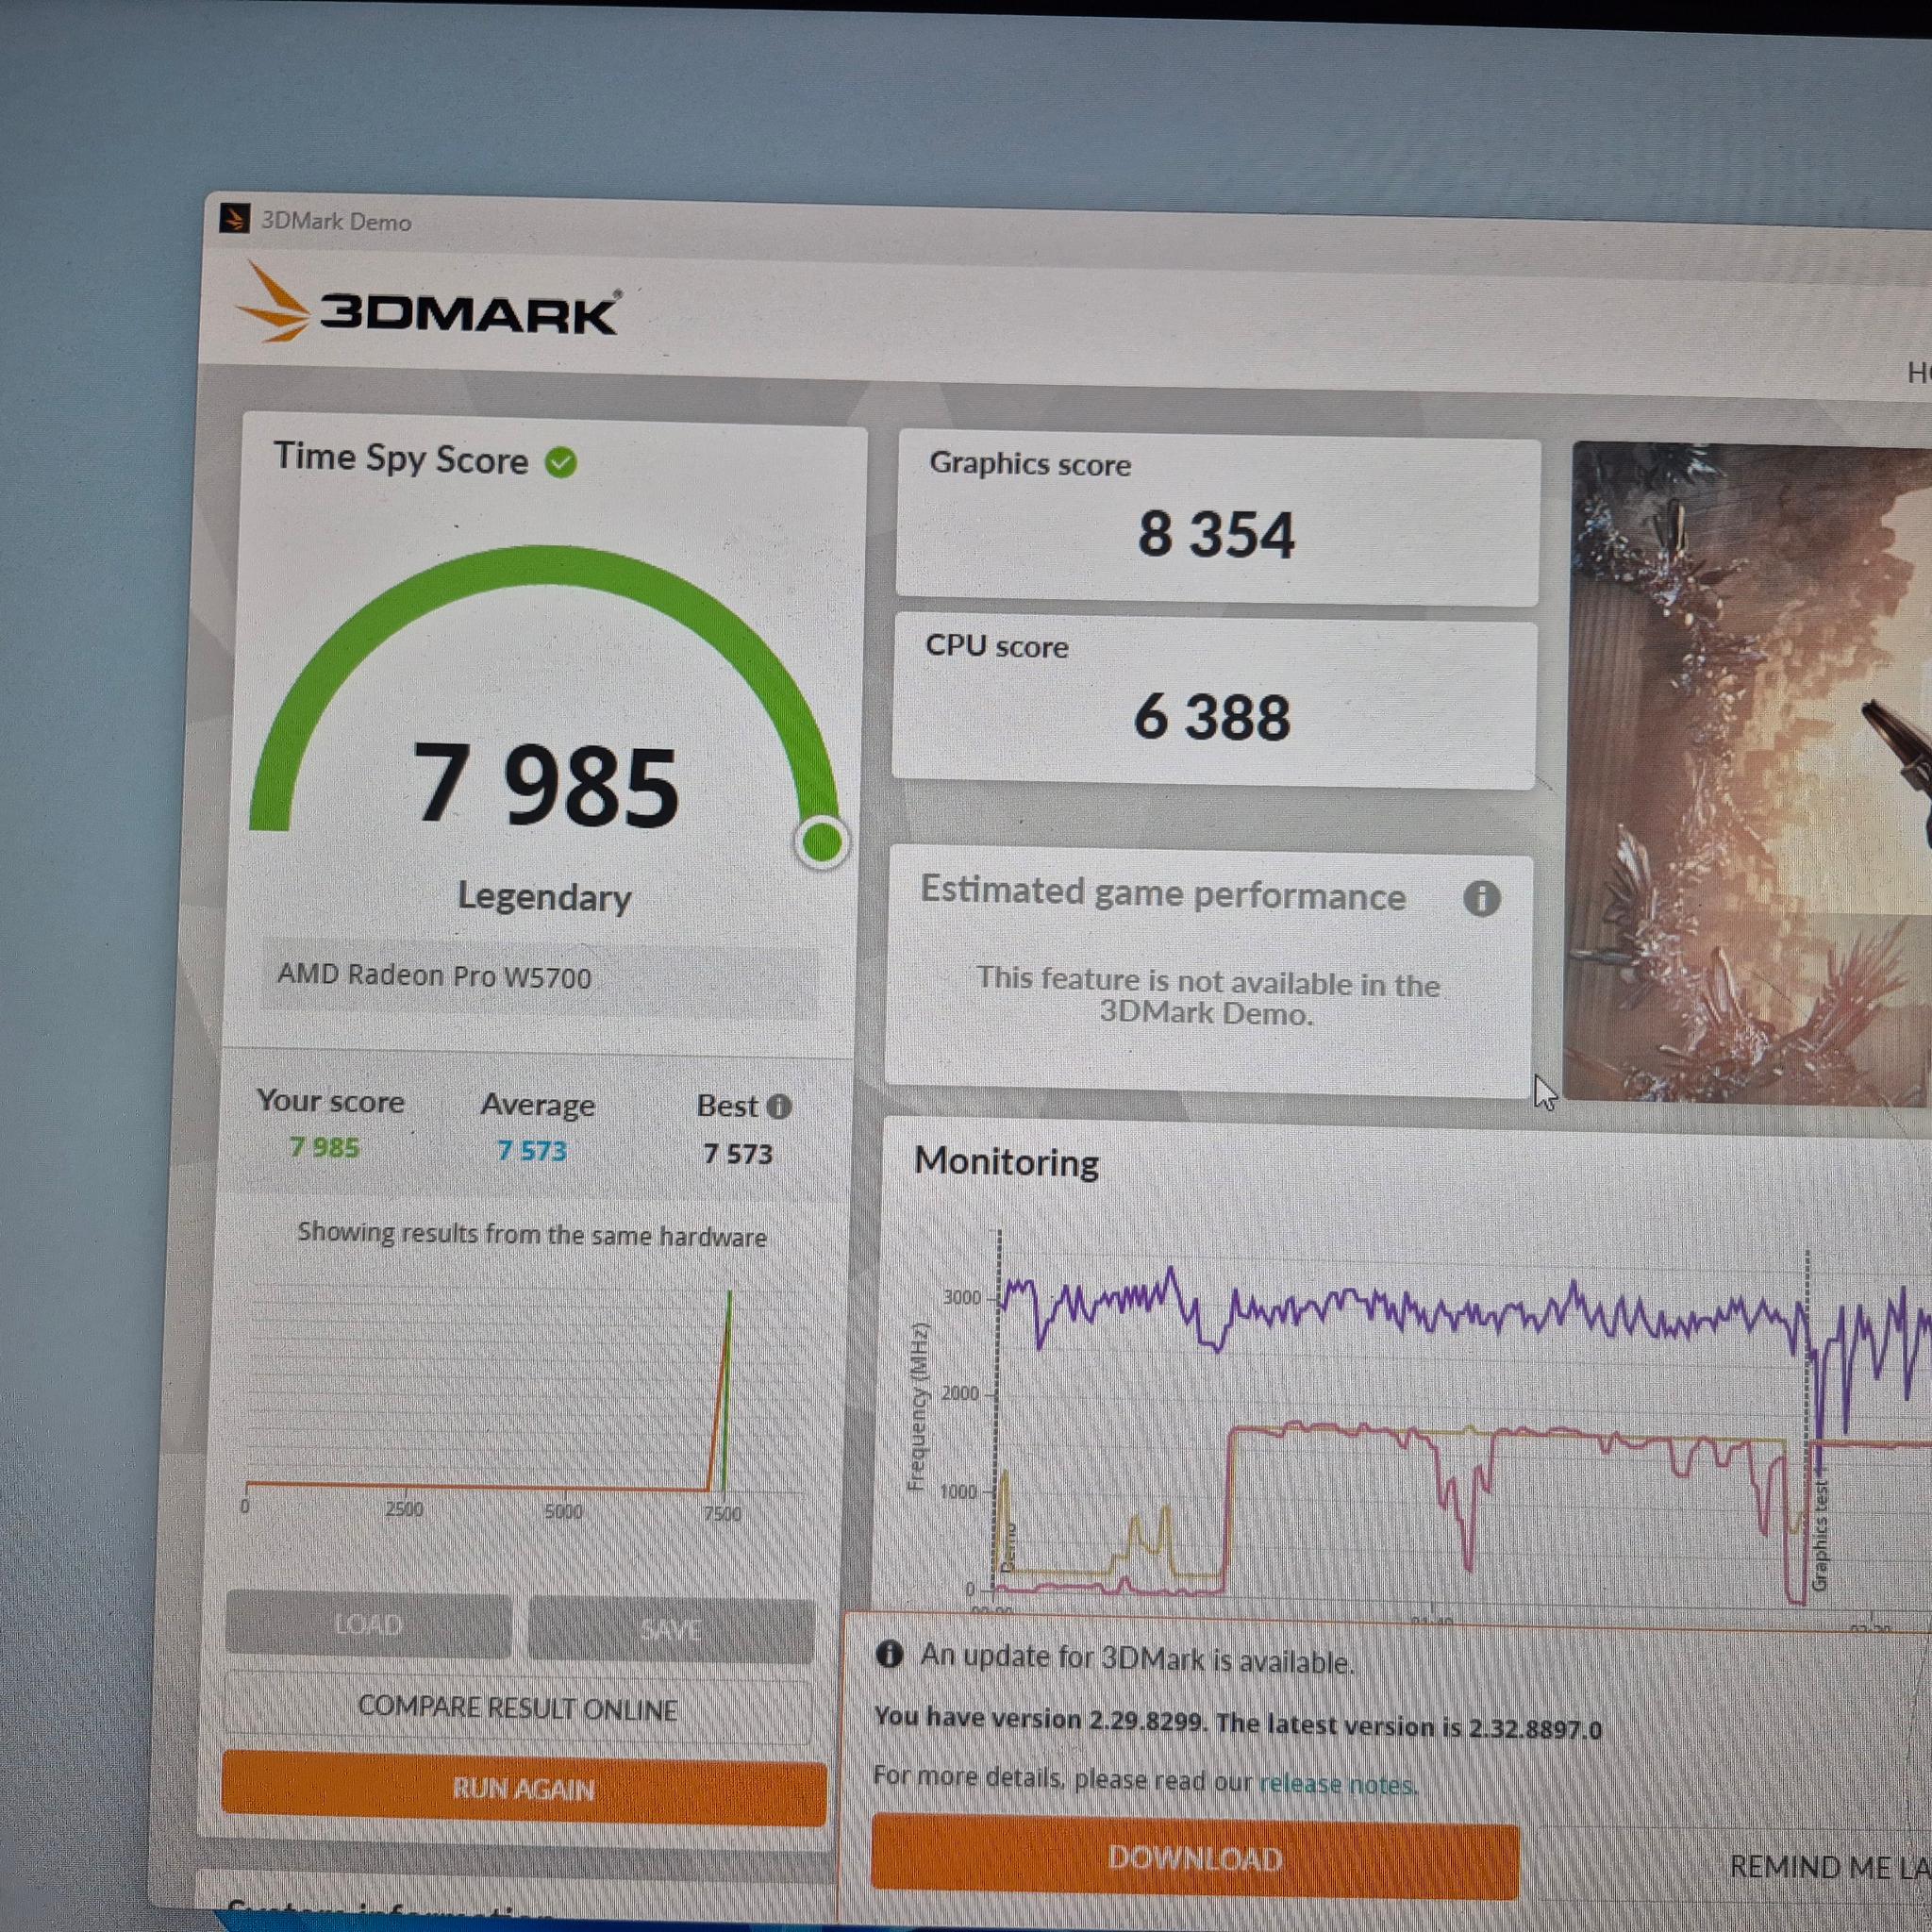Click the Time Spy benchmark thumbnail image
The image size is (1932, 1932).
[x=1747, y=774]
